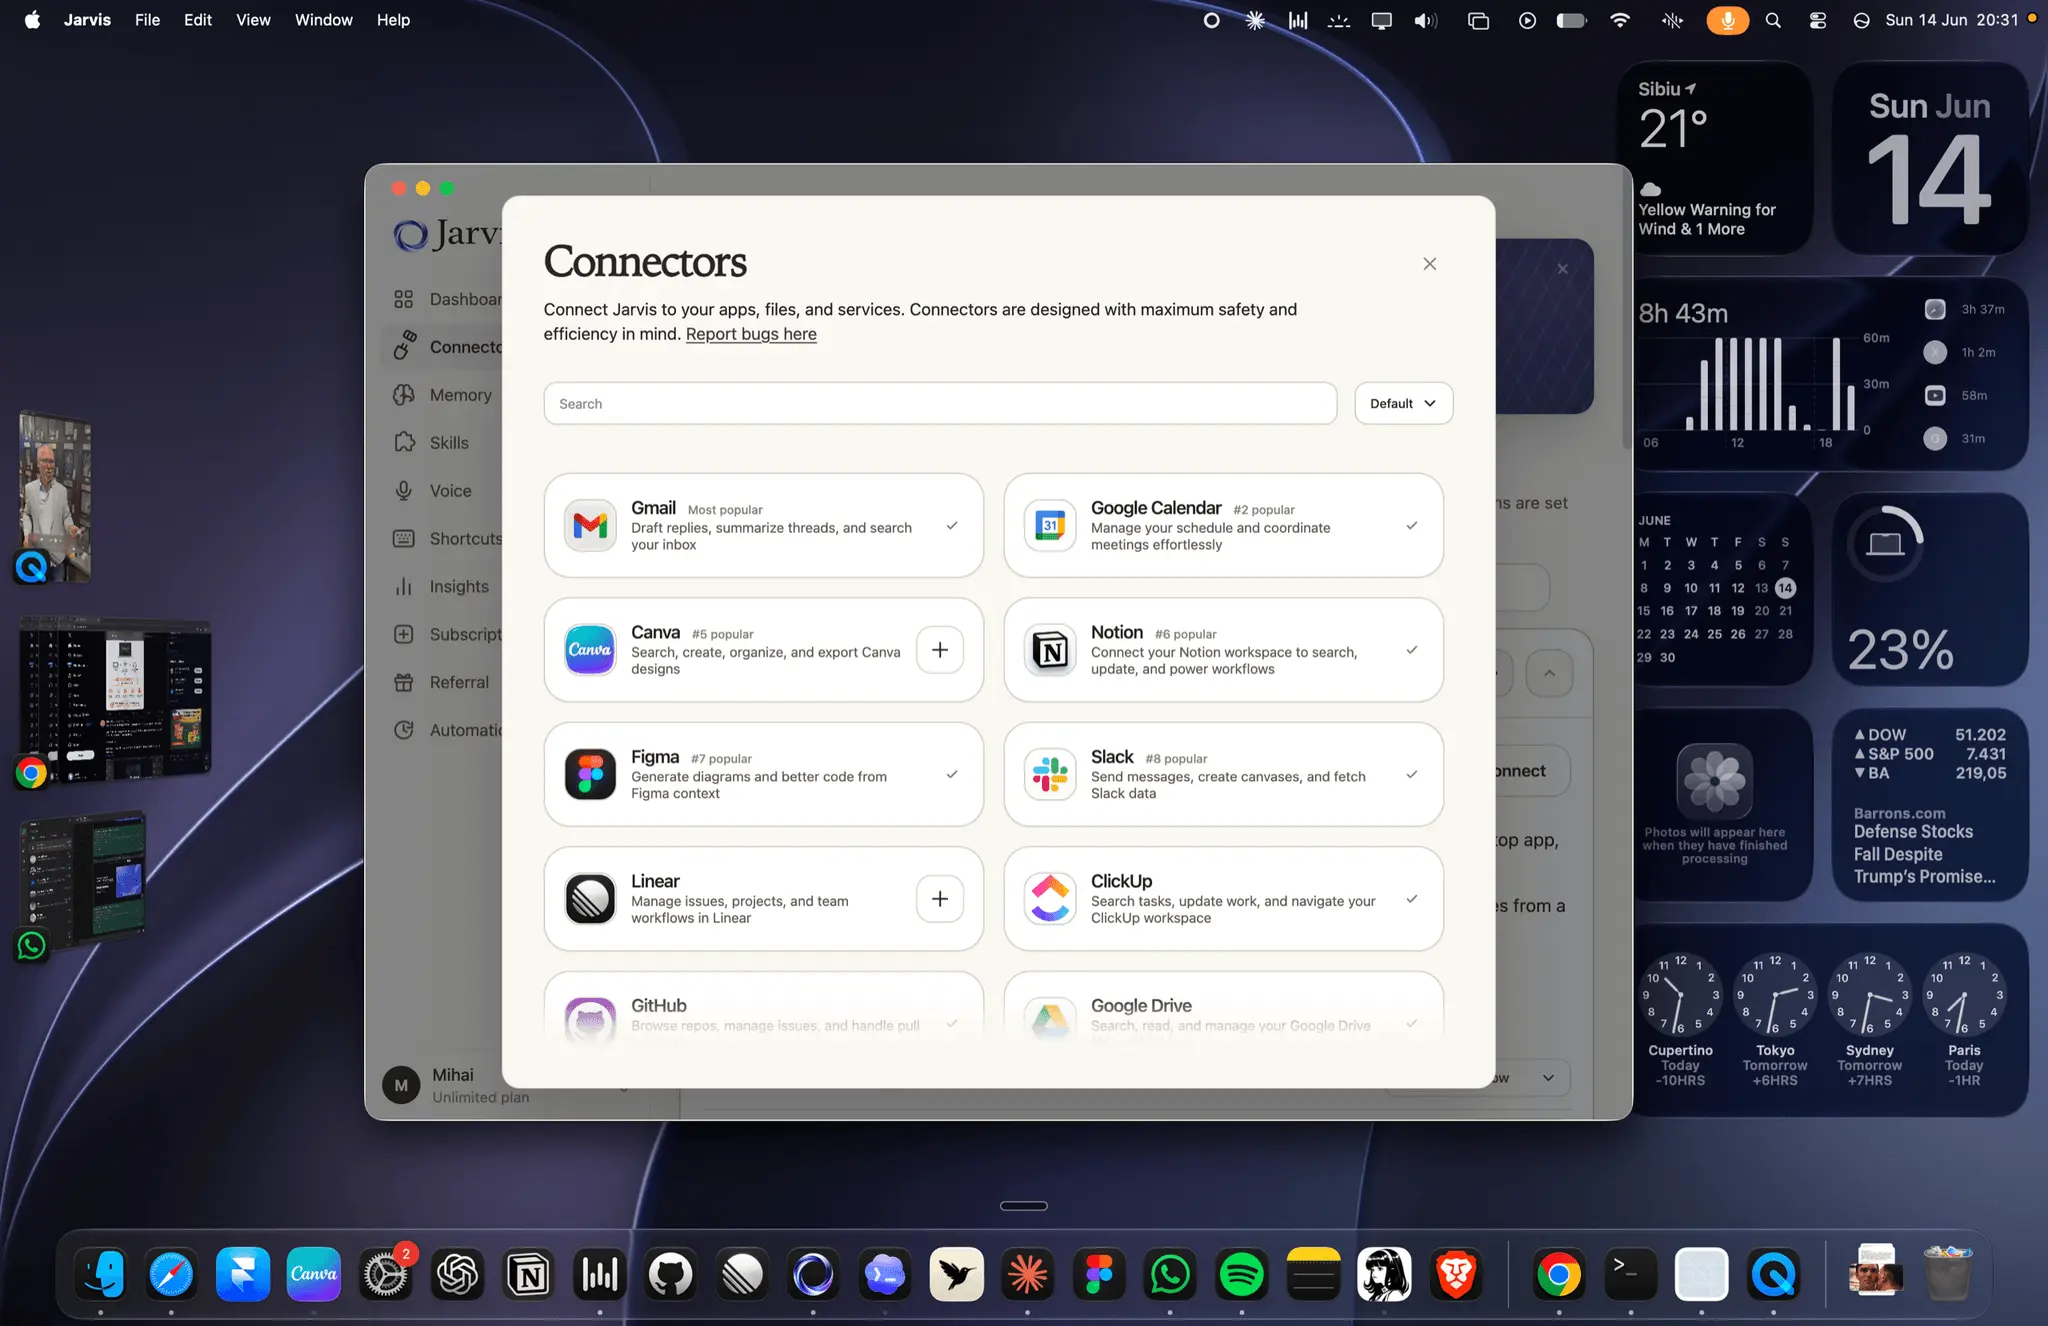Click the Notion connector logo

coord(1050,650)
